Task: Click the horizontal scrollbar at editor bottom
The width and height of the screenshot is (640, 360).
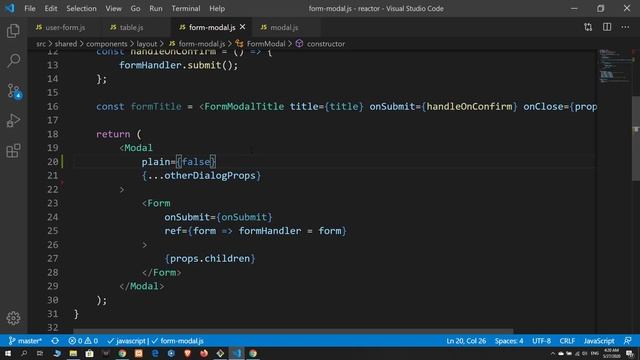Action: click(x=293, y=331)
